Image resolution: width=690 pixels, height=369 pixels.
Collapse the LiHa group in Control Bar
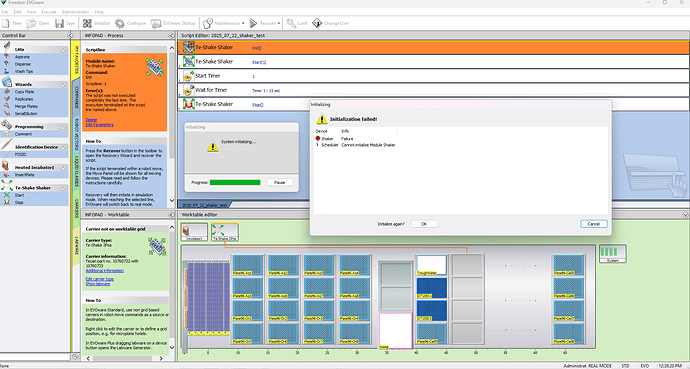point(63,50)
